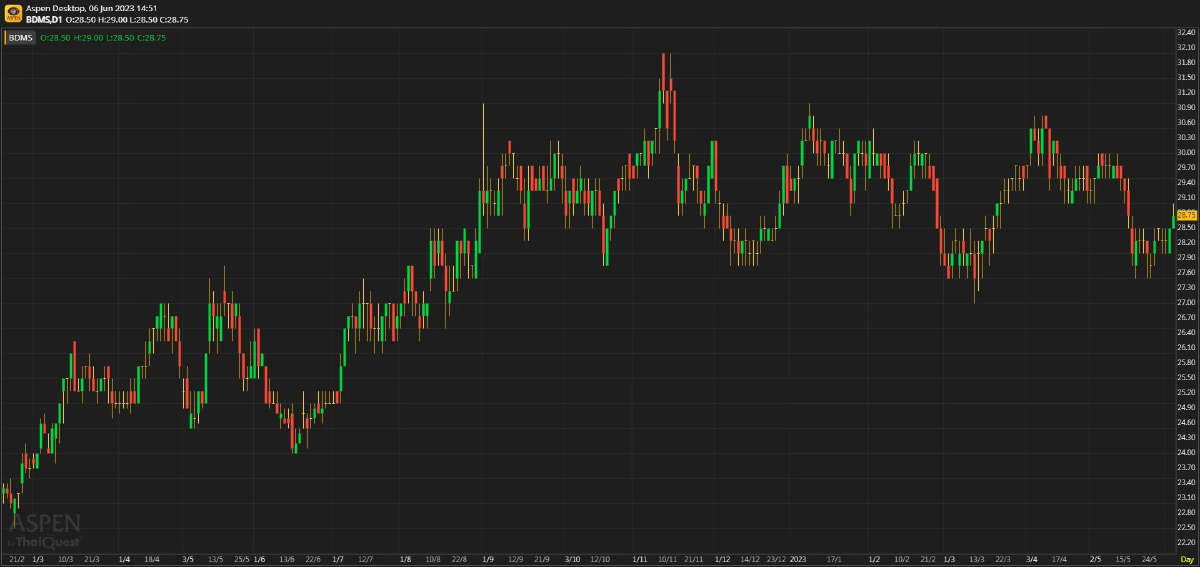Click the Aspen Desktop date and time text

tap(98, 8)
